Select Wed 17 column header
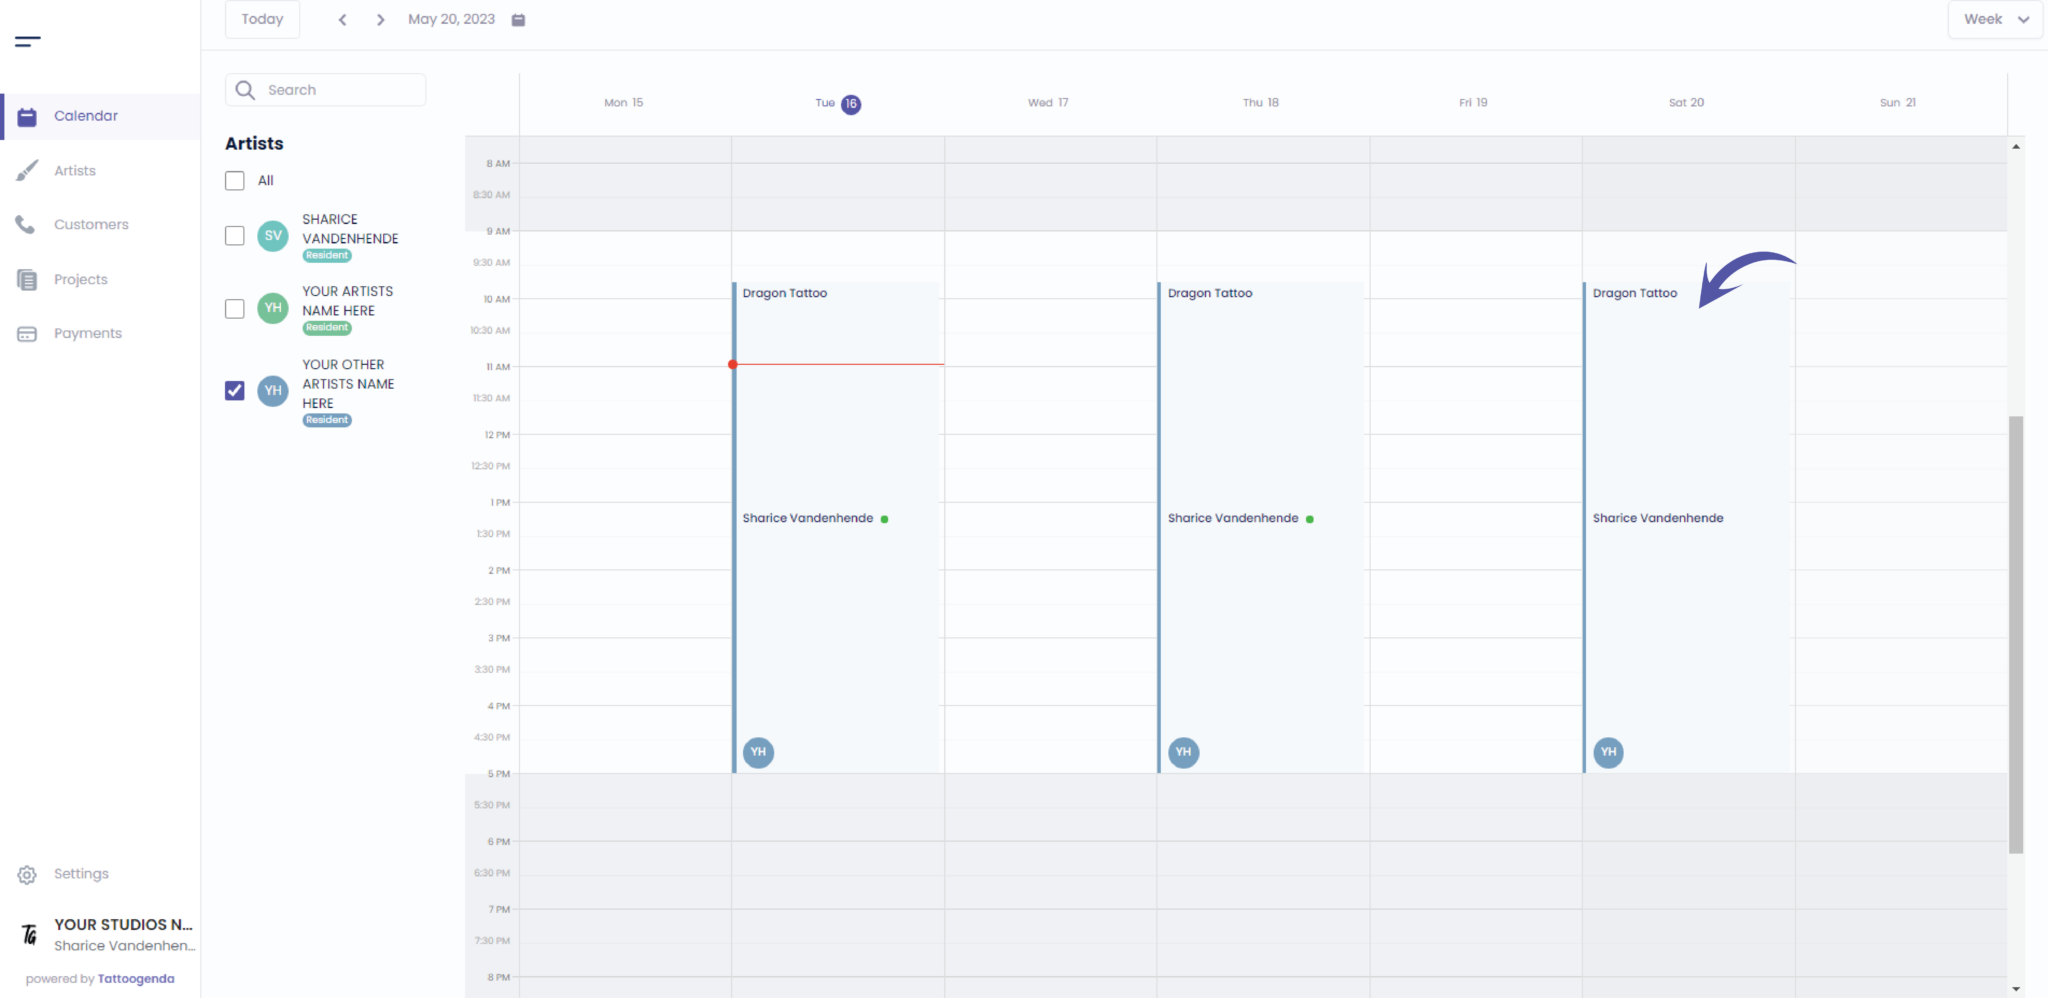 (x=1048, y=103)
